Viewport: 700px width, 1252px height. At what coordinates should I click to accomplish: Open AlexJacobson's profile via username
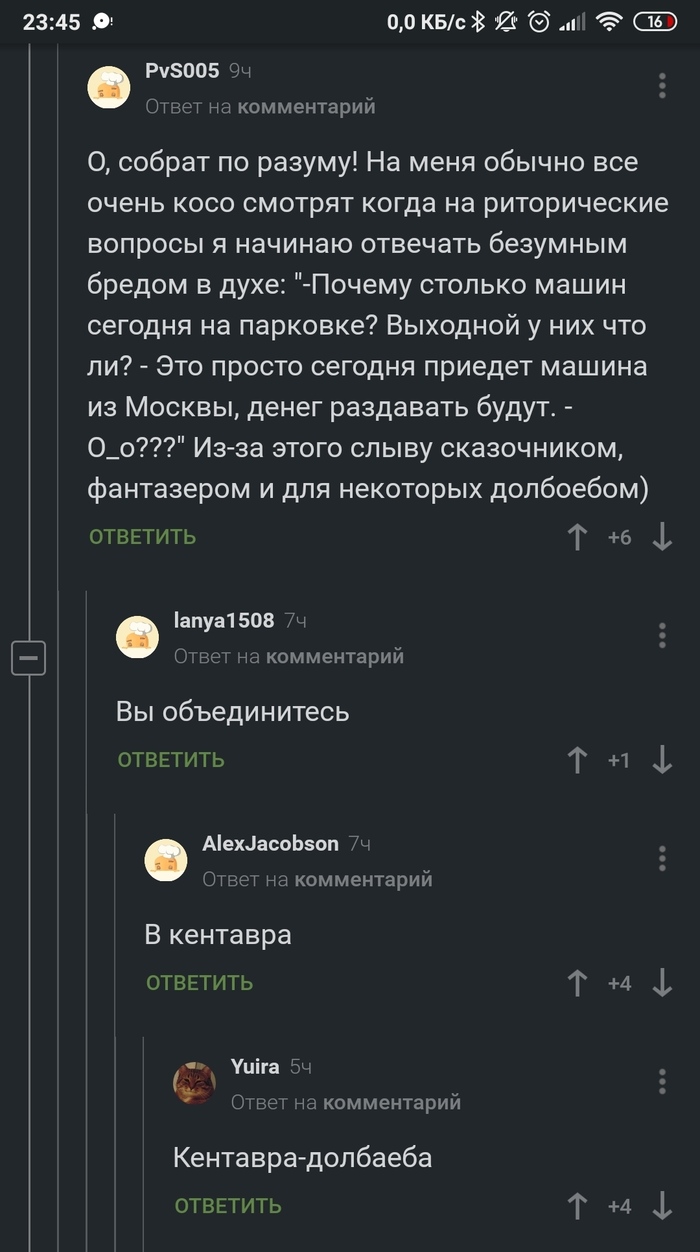[x=270, y=843]
